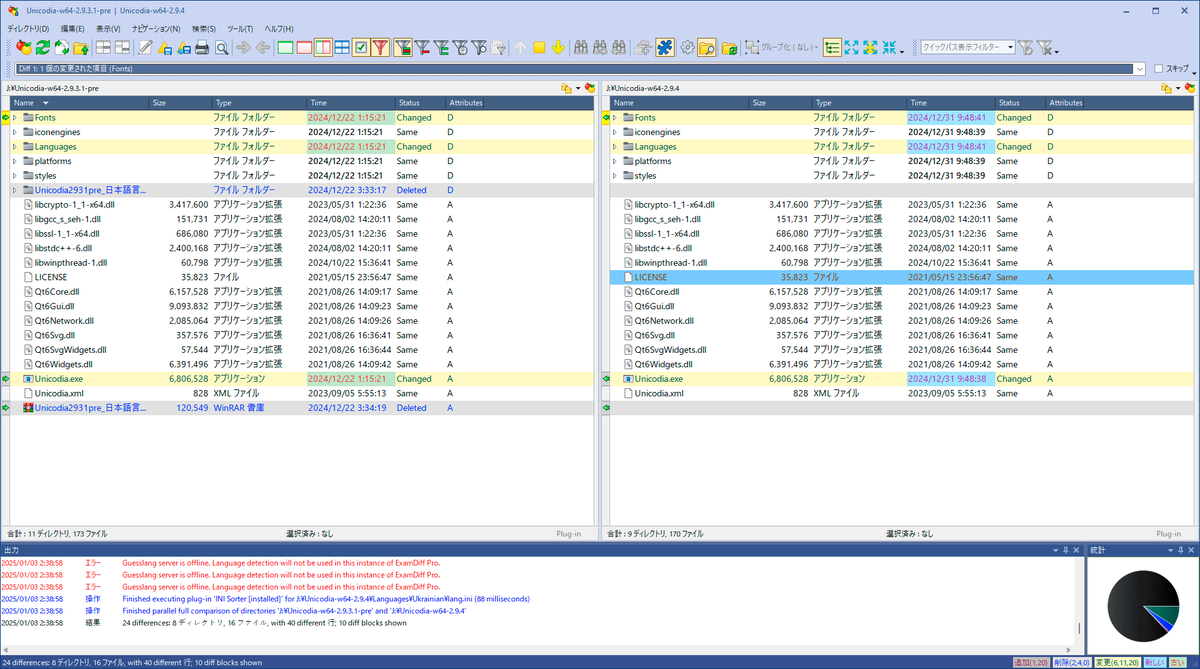This screenshot has height=669, width=1200.
Task: Click the right arrow navigation icon
Action: point(243,47)
